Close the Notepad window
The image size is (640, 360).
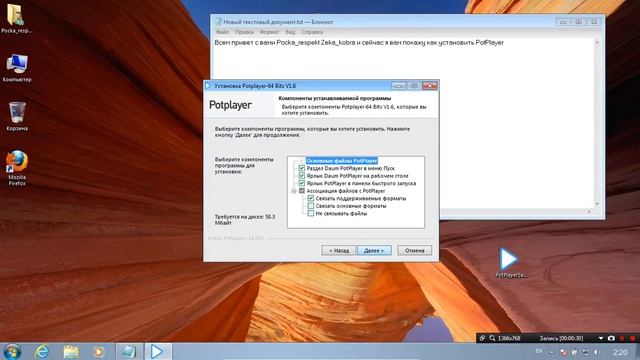pos(594,22)
